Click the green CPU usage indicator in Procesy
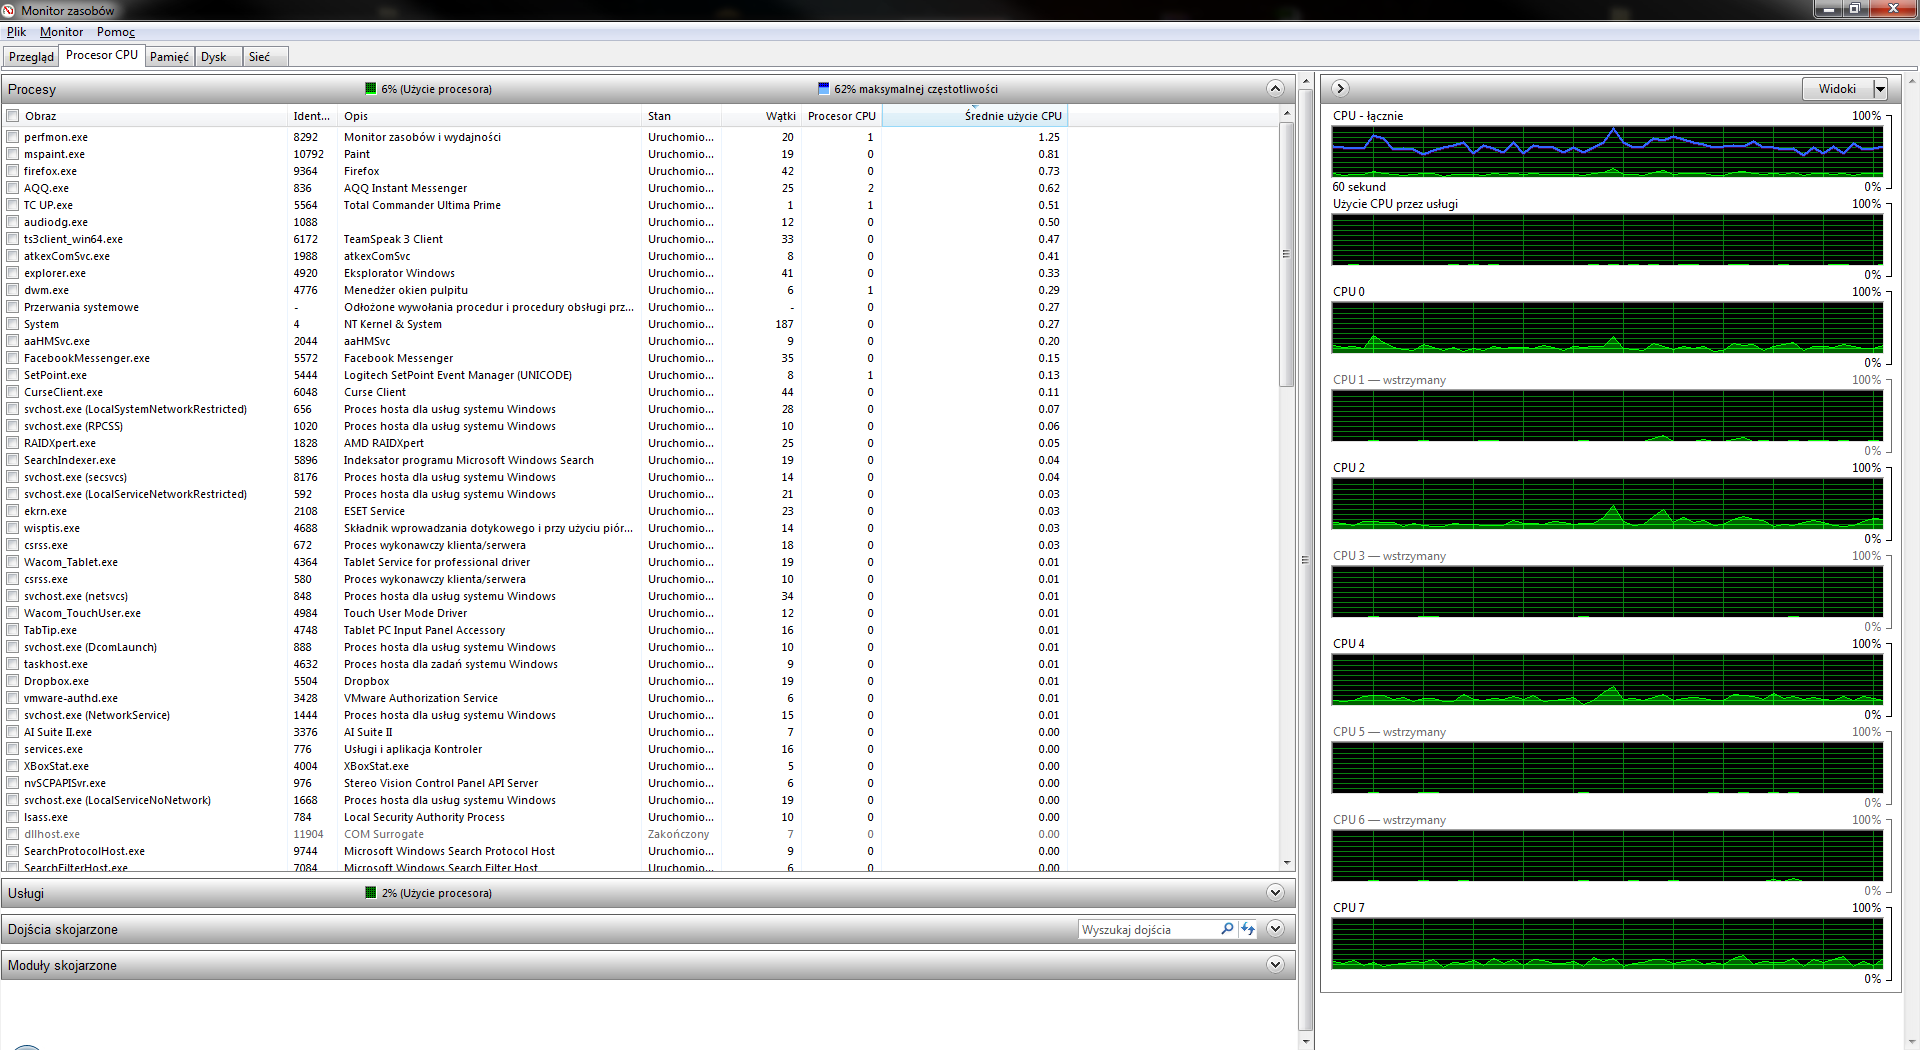Viewport: 1920px width, 1050px height. [371, 88]
